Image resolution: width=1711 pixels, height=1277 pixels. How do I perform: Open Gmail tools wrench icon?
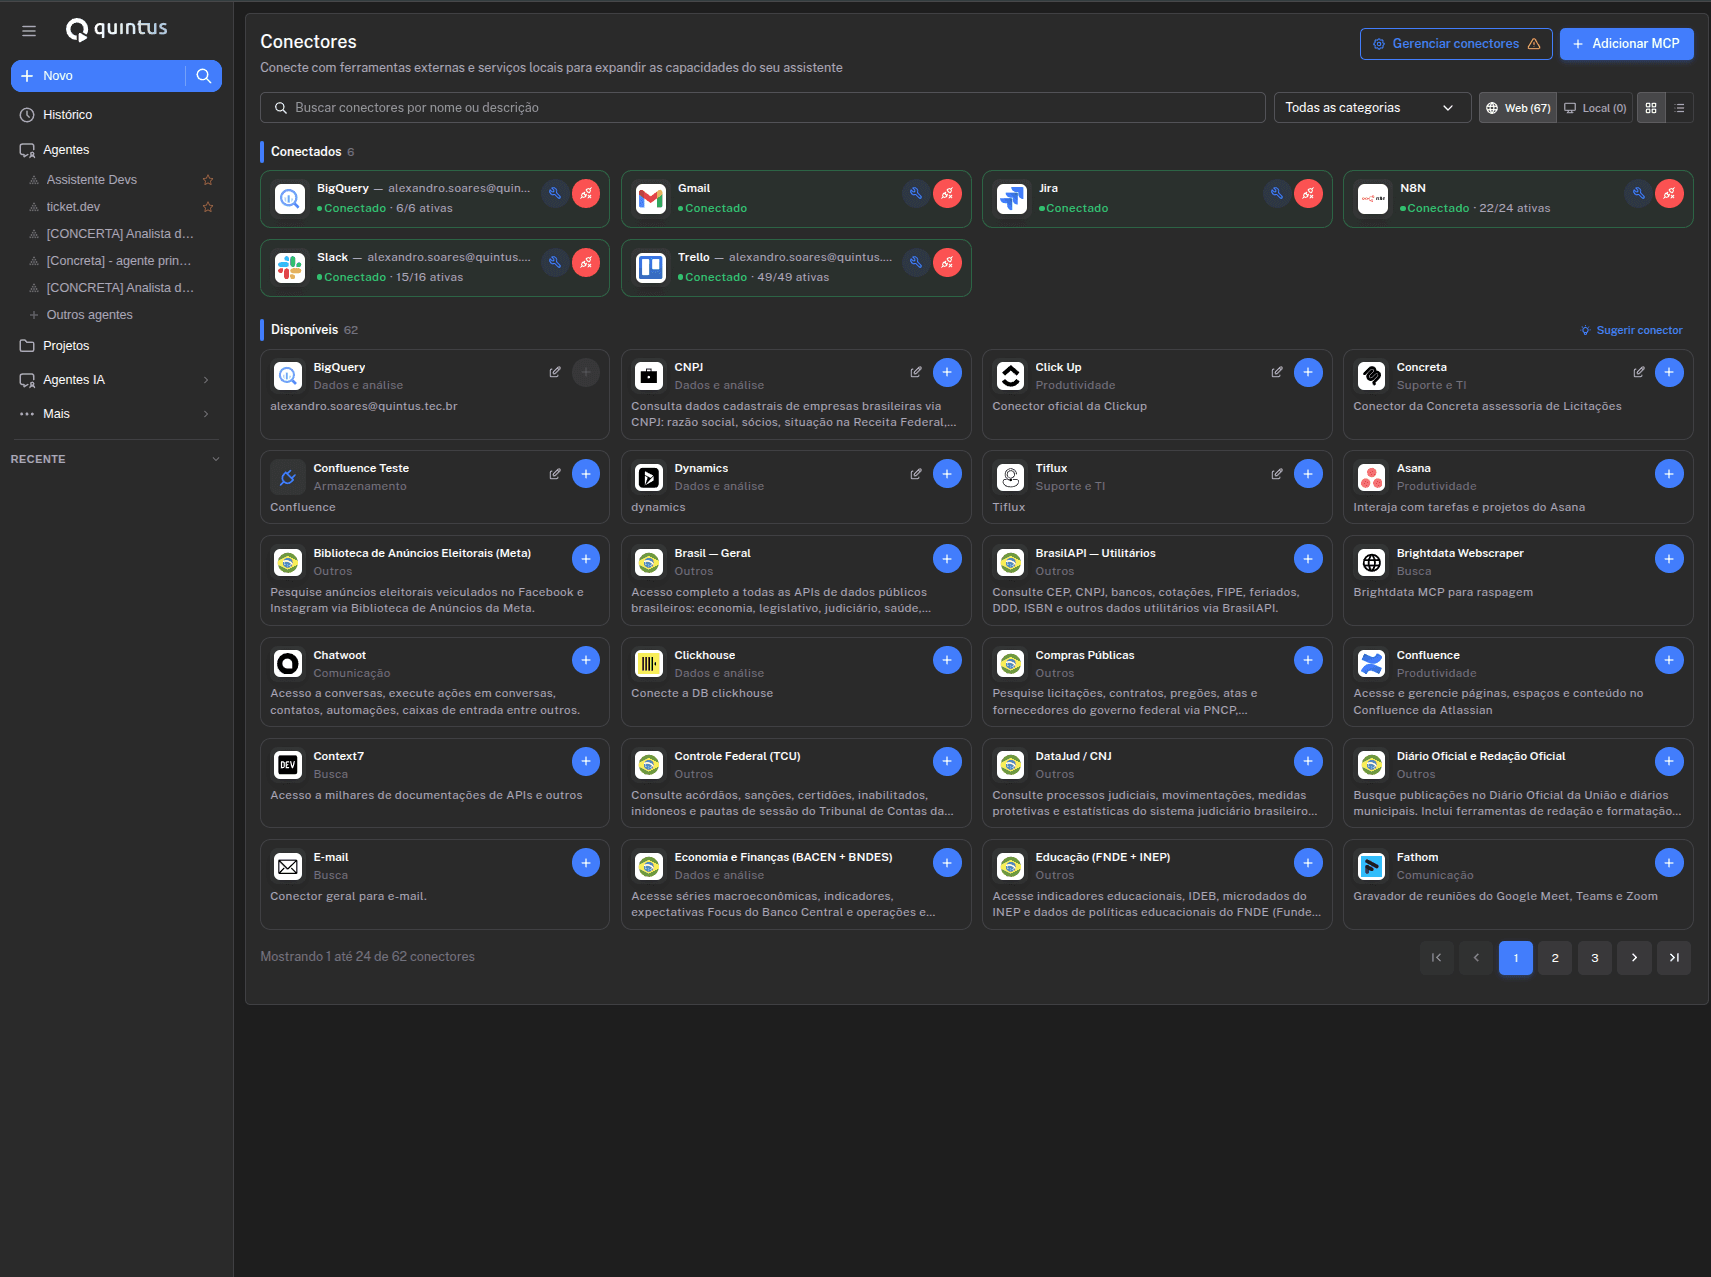916,194
